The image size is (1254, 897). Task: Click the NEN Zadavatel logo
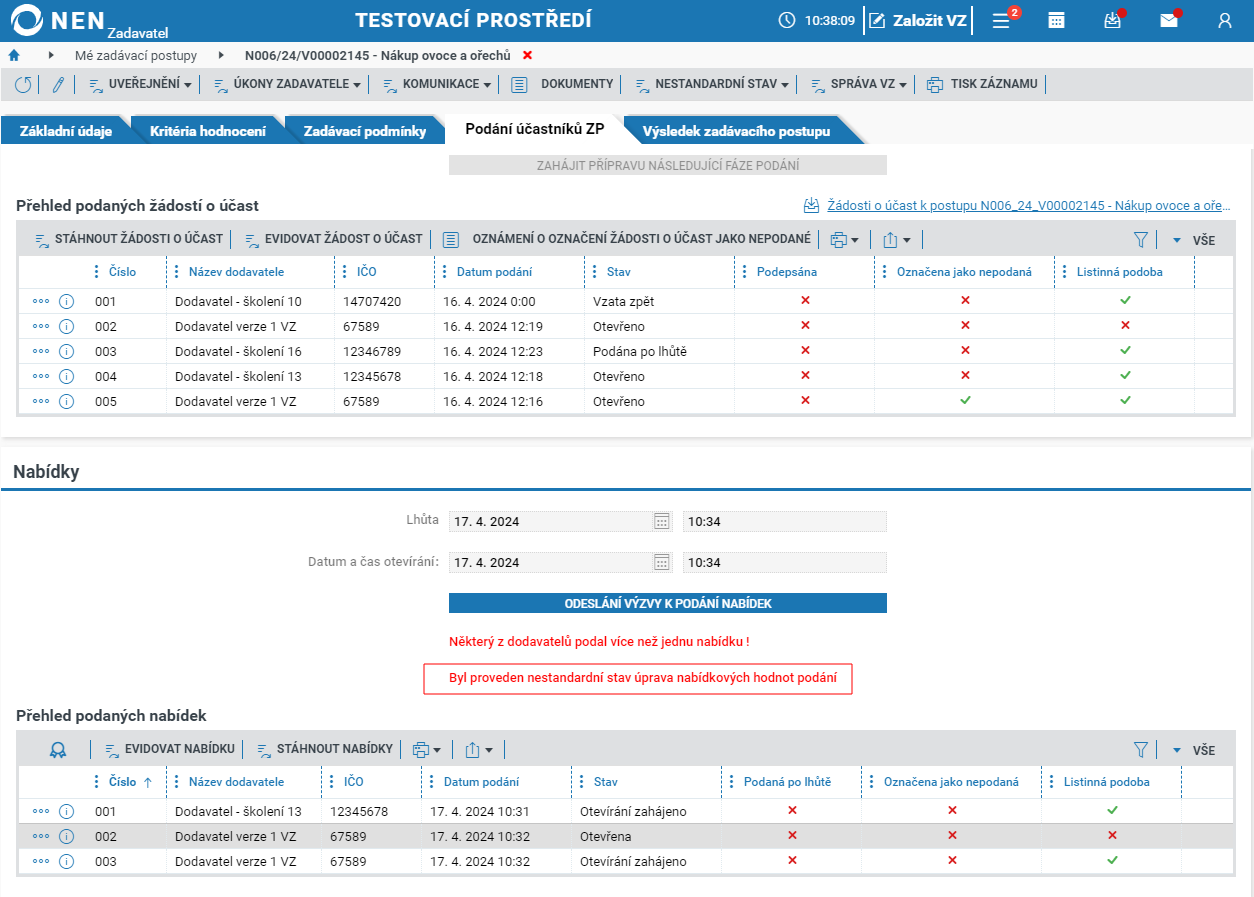(89, 21)
